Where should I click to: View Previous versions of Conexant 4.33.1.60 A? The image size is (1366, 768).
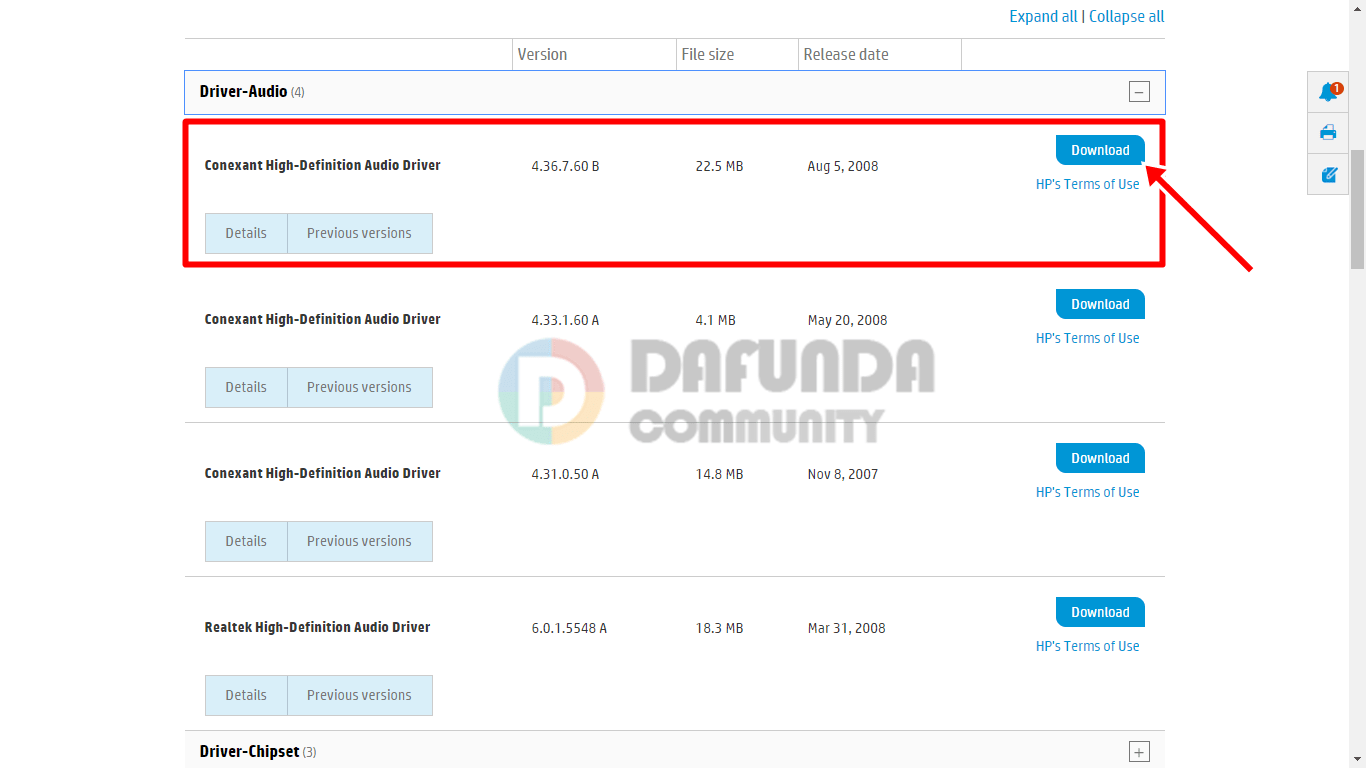pyautogui.click(x=359, y=387)
